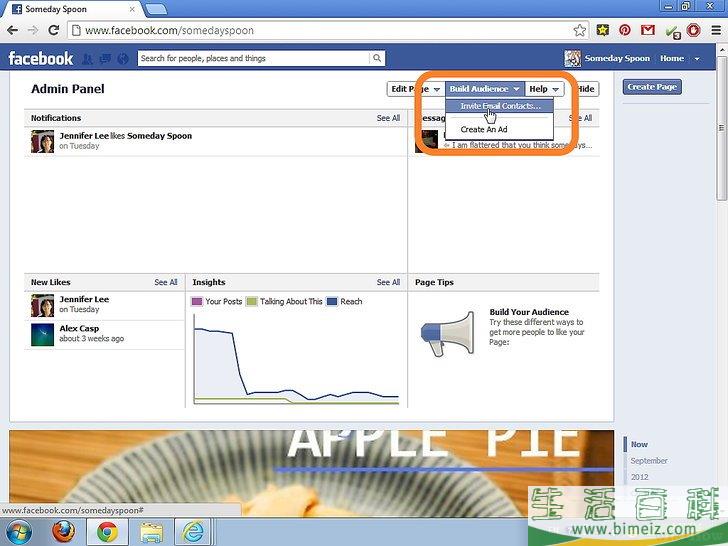The width and height of the screenshot is (728, 546).
Task: Switch to Chrome in the taskbar
Action: click(107, 532)
